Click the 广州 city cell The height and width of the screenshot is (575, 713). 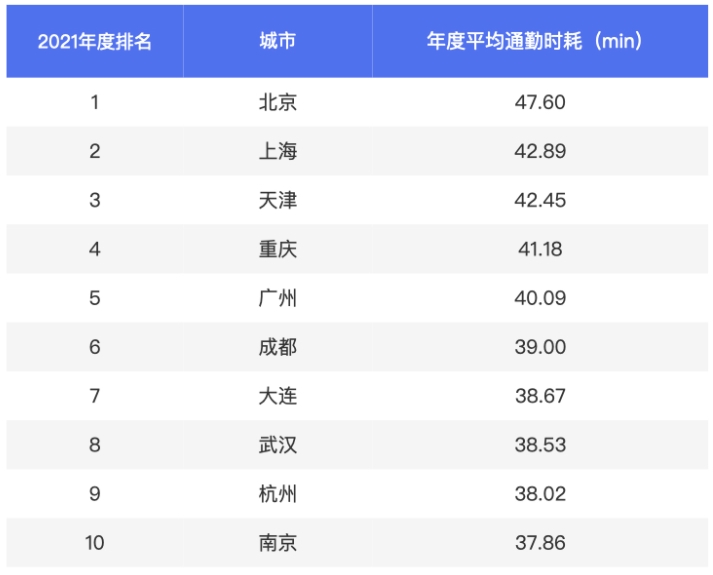(x=277, y=298)
